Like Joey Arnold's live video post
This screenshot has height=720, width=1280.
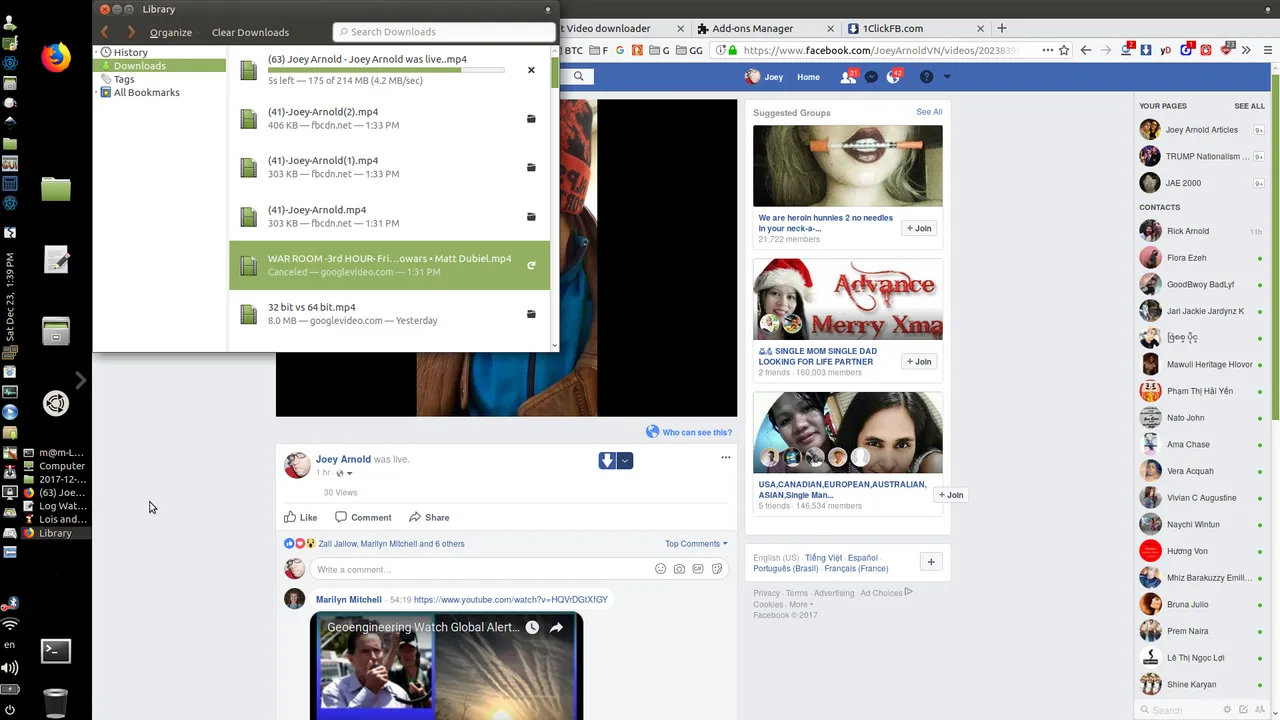pyautogui.click(x=301, y=517)
